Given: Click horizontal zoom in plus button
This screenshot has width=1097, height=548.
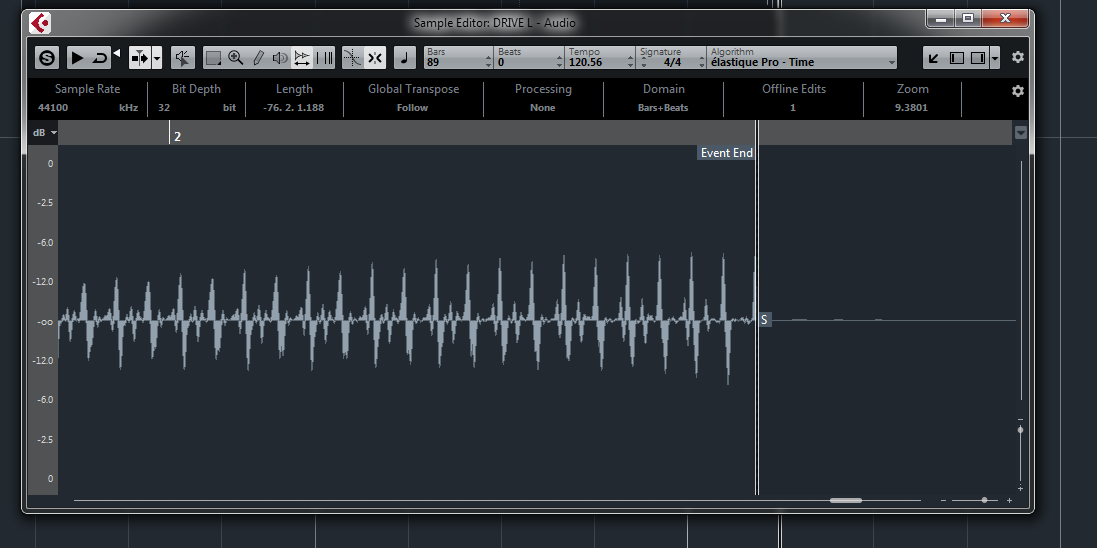Looking at the screenshot, I should point(1010,500).
